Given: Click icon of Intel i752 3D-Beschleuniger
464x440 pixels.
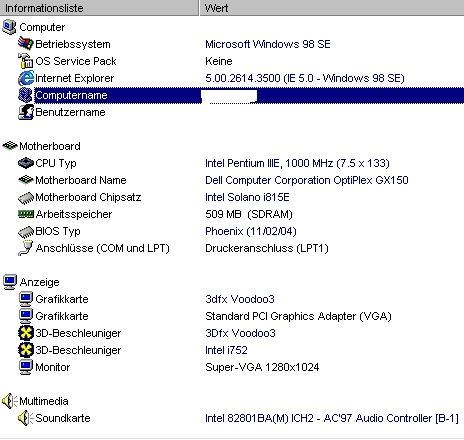Looking at the screenshot, I should [x=26, y=350].
